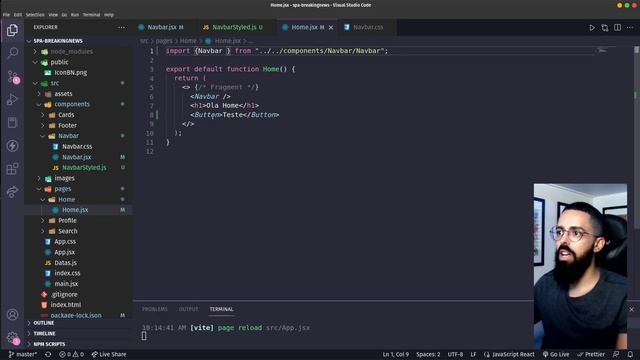
Task: Open App.jsx file in explorer
Action: click(64, 252)
